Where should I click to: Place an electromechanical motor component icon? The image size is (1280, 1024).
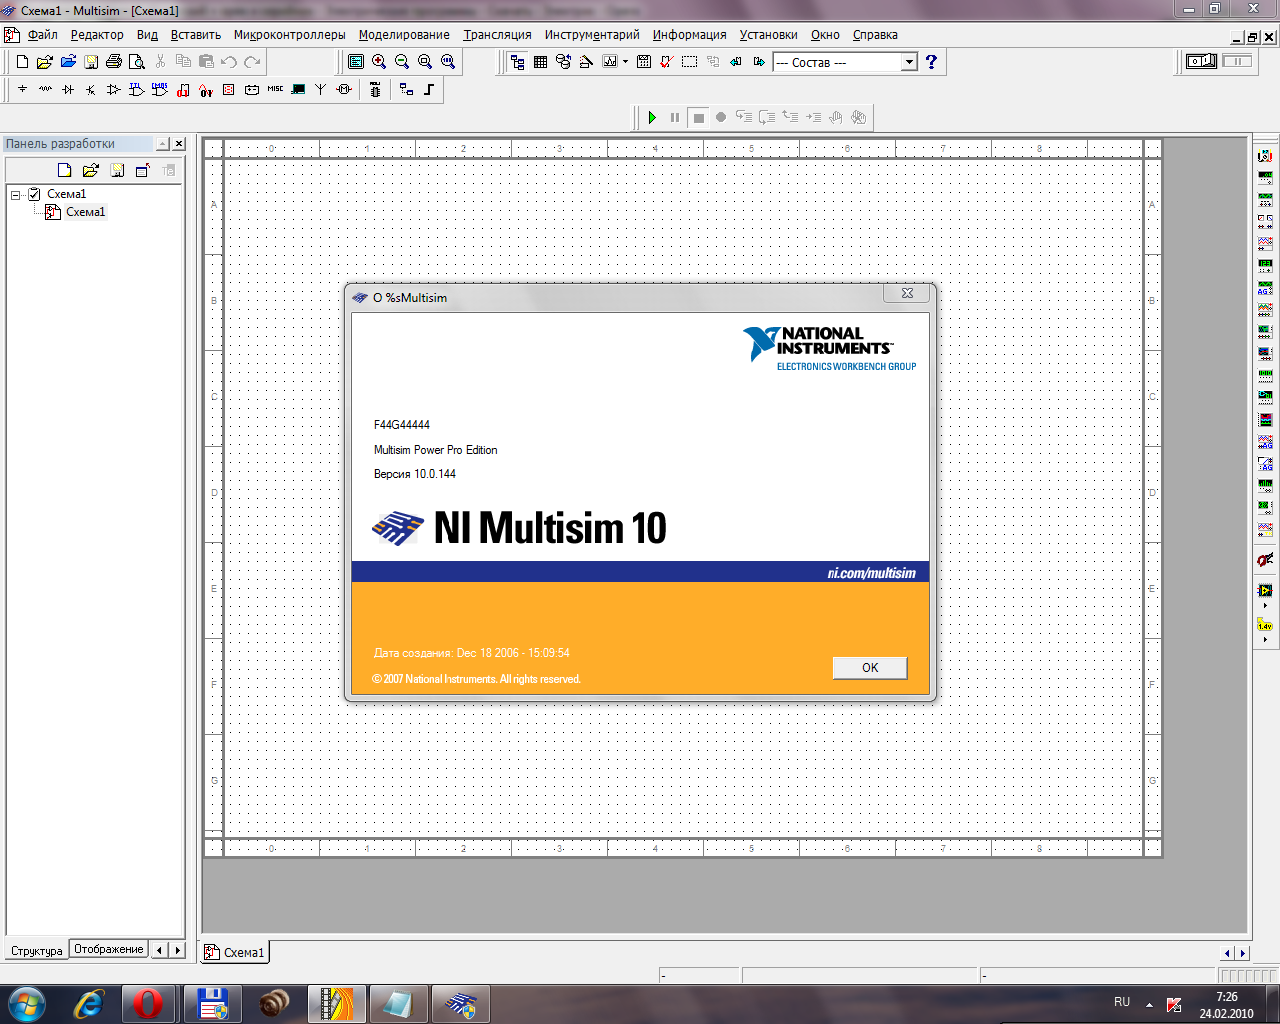[x=344, y=90]
